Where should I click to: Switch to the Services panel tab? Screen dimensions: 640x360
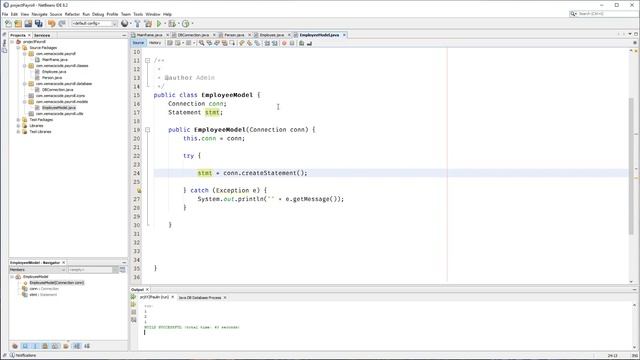point(42,36)
